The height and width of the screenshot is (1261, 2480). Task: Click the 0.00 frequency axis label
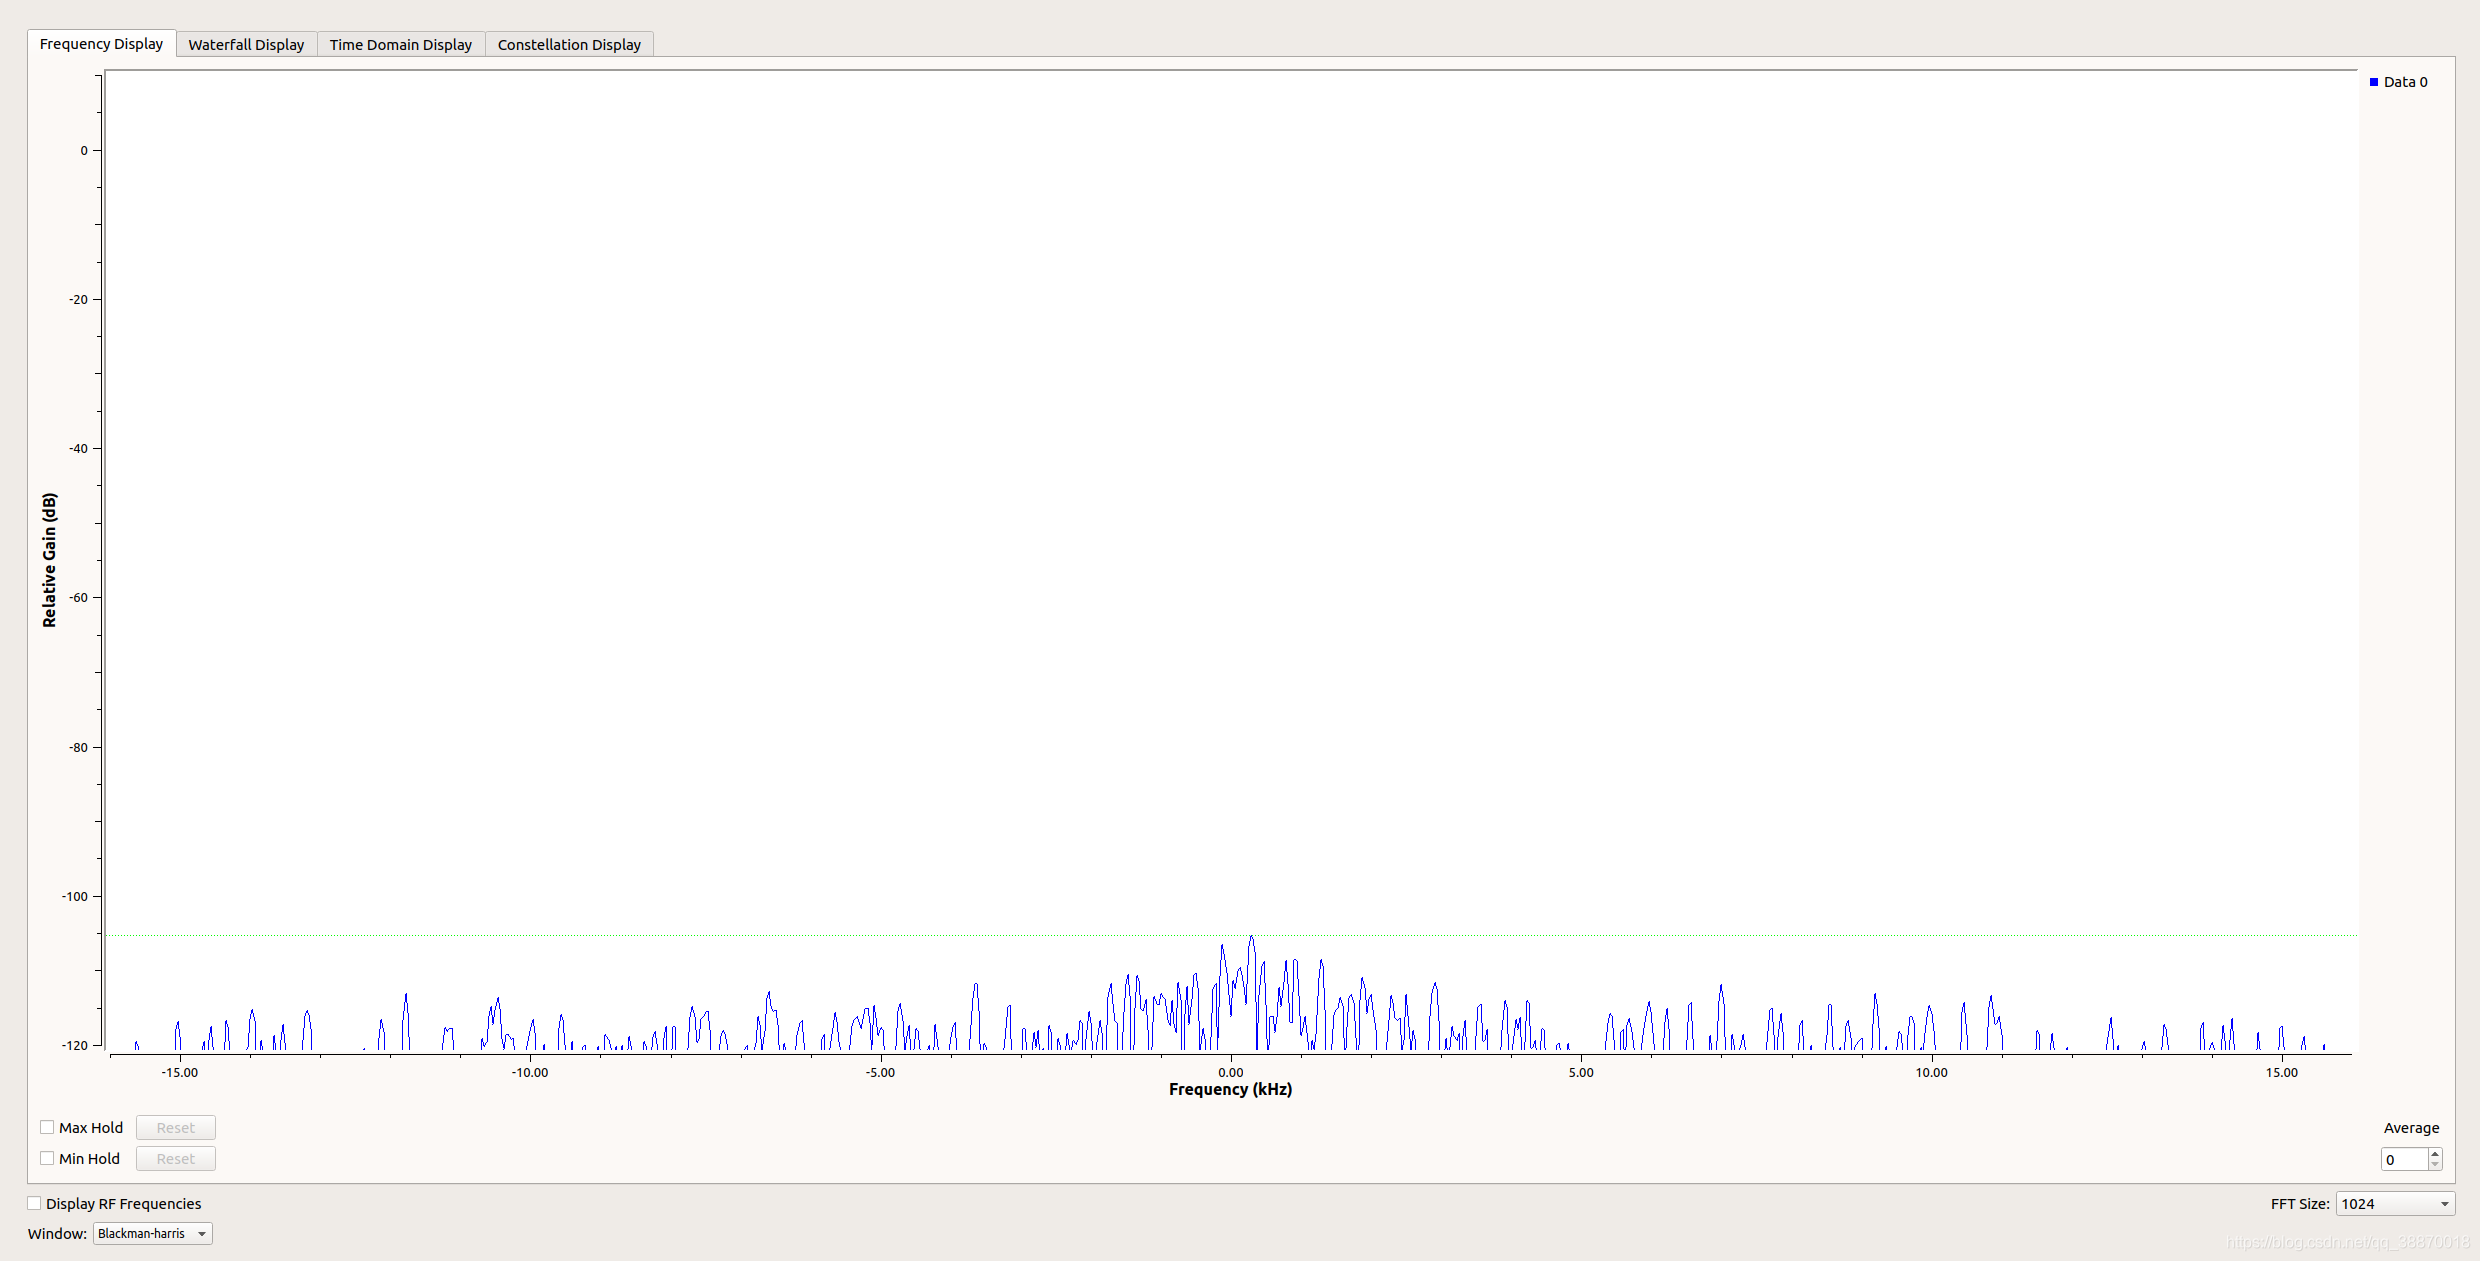1231,1073
